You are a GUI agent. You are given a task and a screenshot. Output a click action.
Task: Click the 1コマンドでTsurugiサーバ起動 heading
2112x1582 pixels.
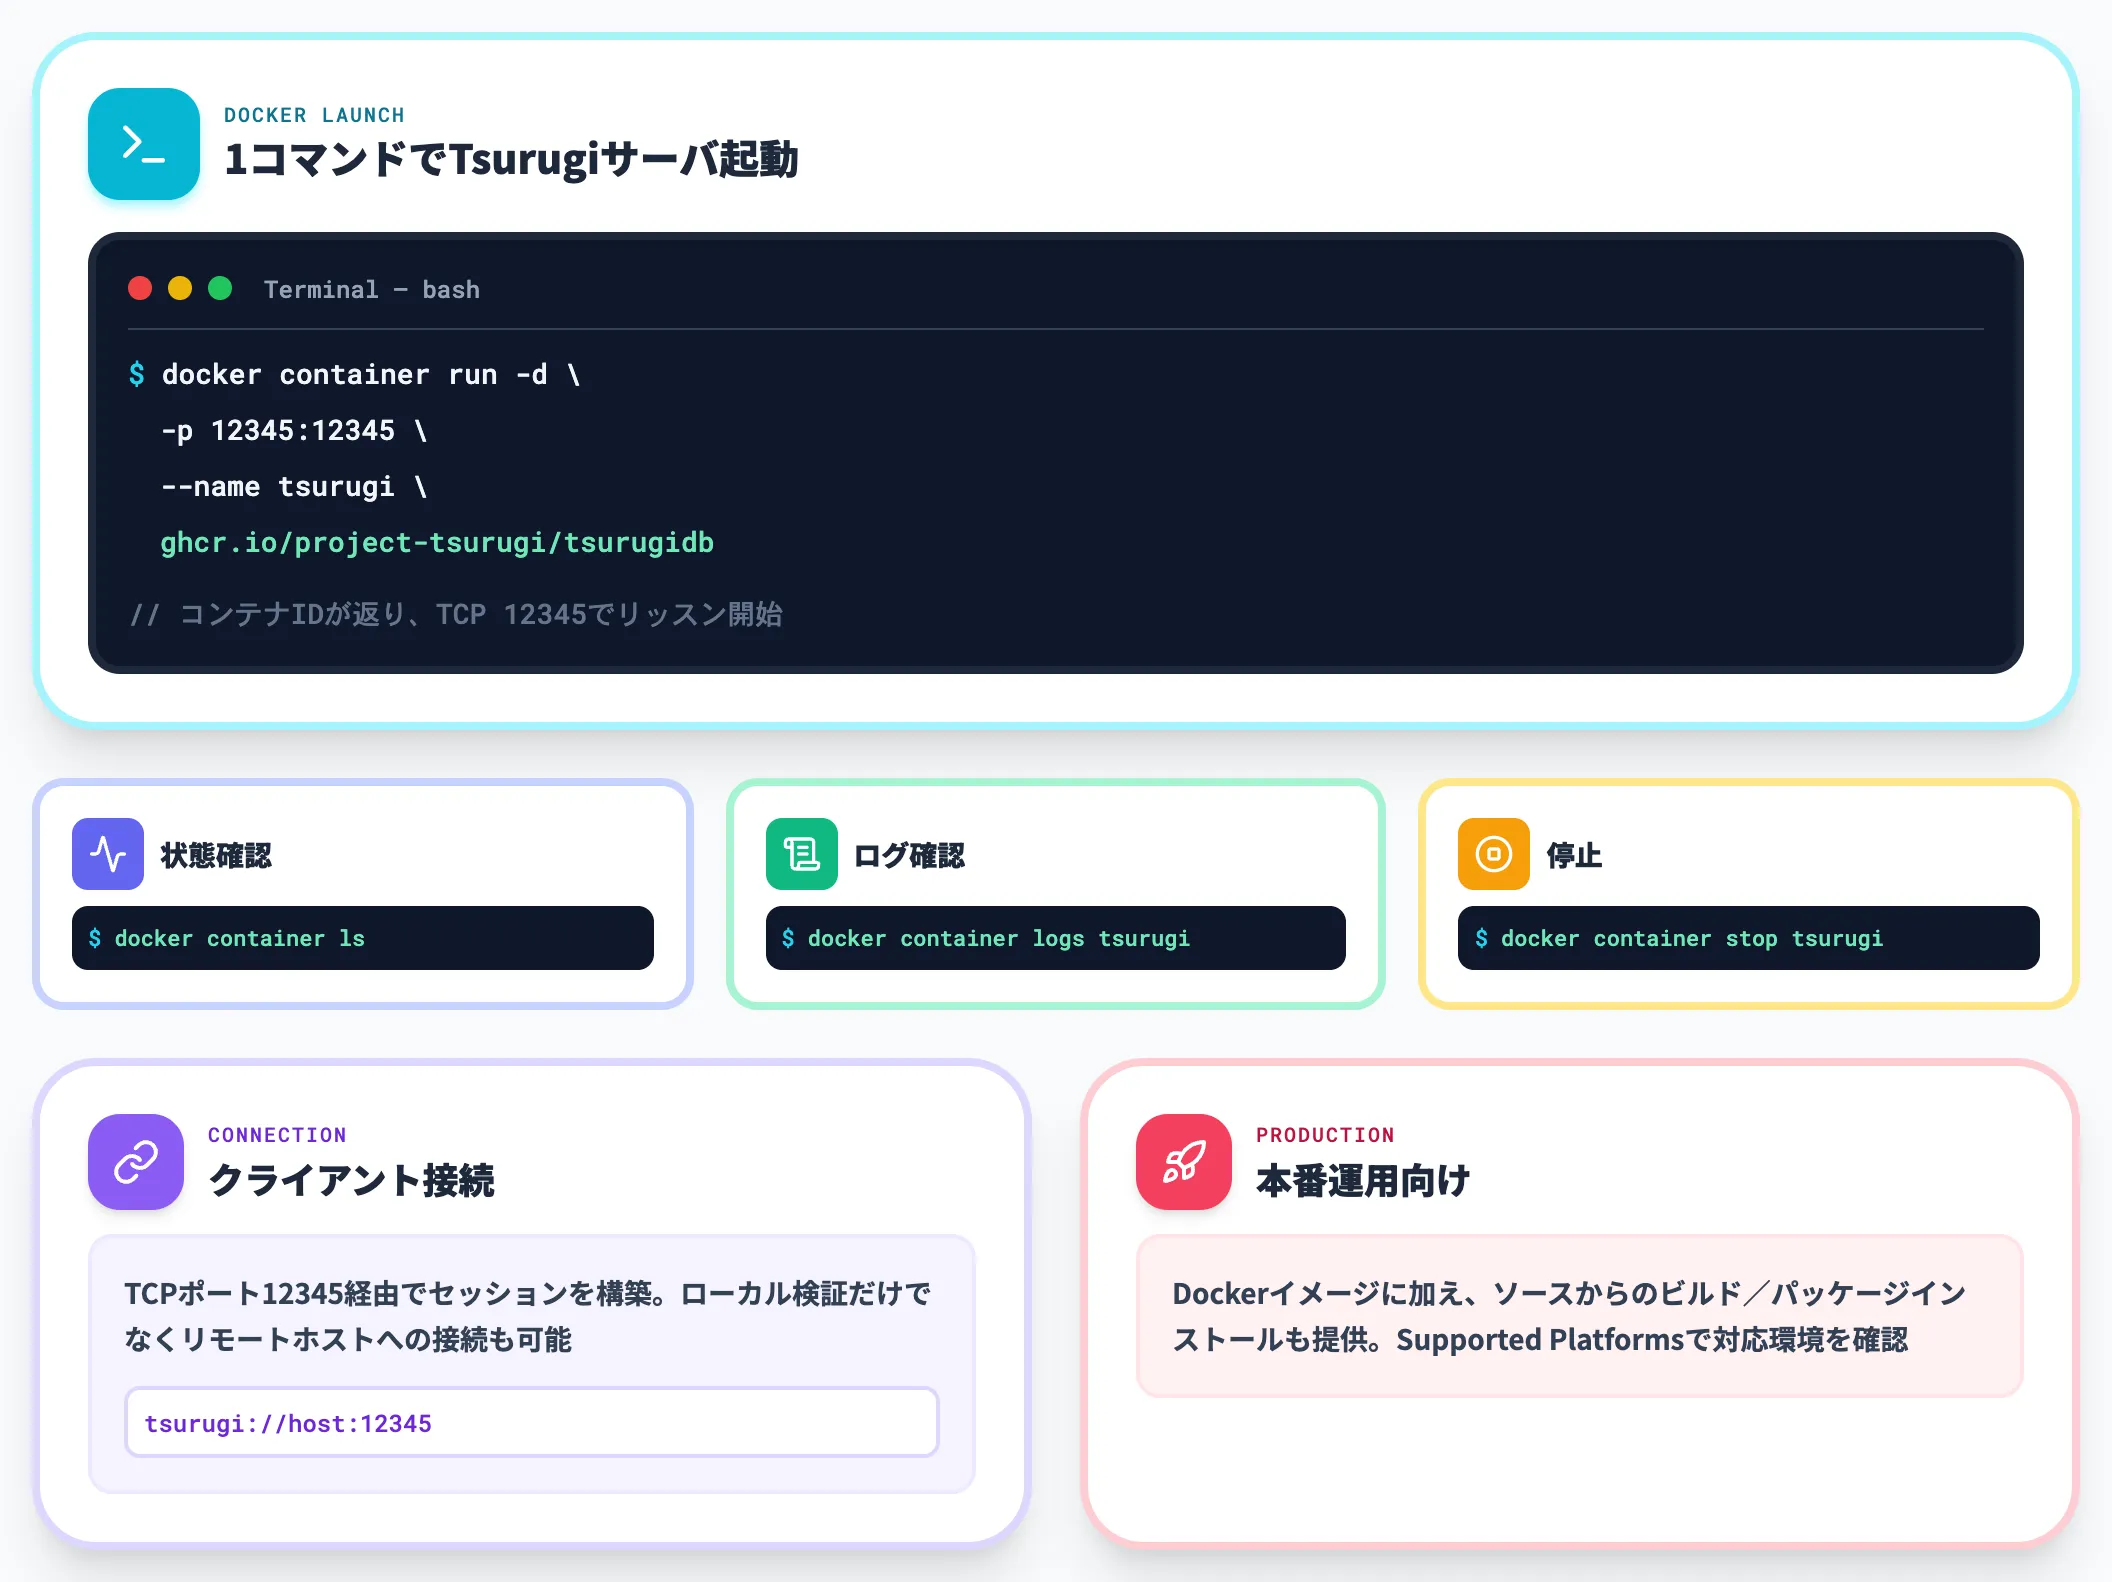(511, 159)
